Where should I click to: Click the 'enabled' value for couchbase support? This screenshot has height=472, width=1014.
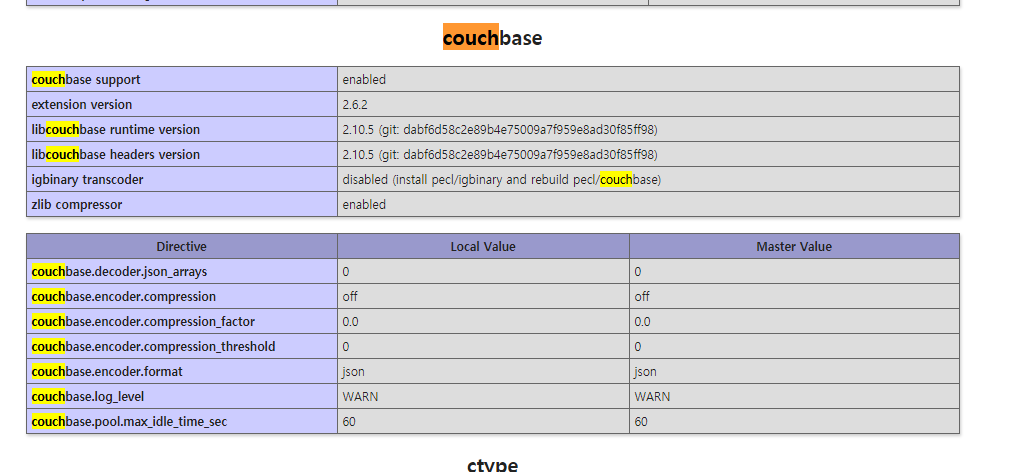point(364,80)
